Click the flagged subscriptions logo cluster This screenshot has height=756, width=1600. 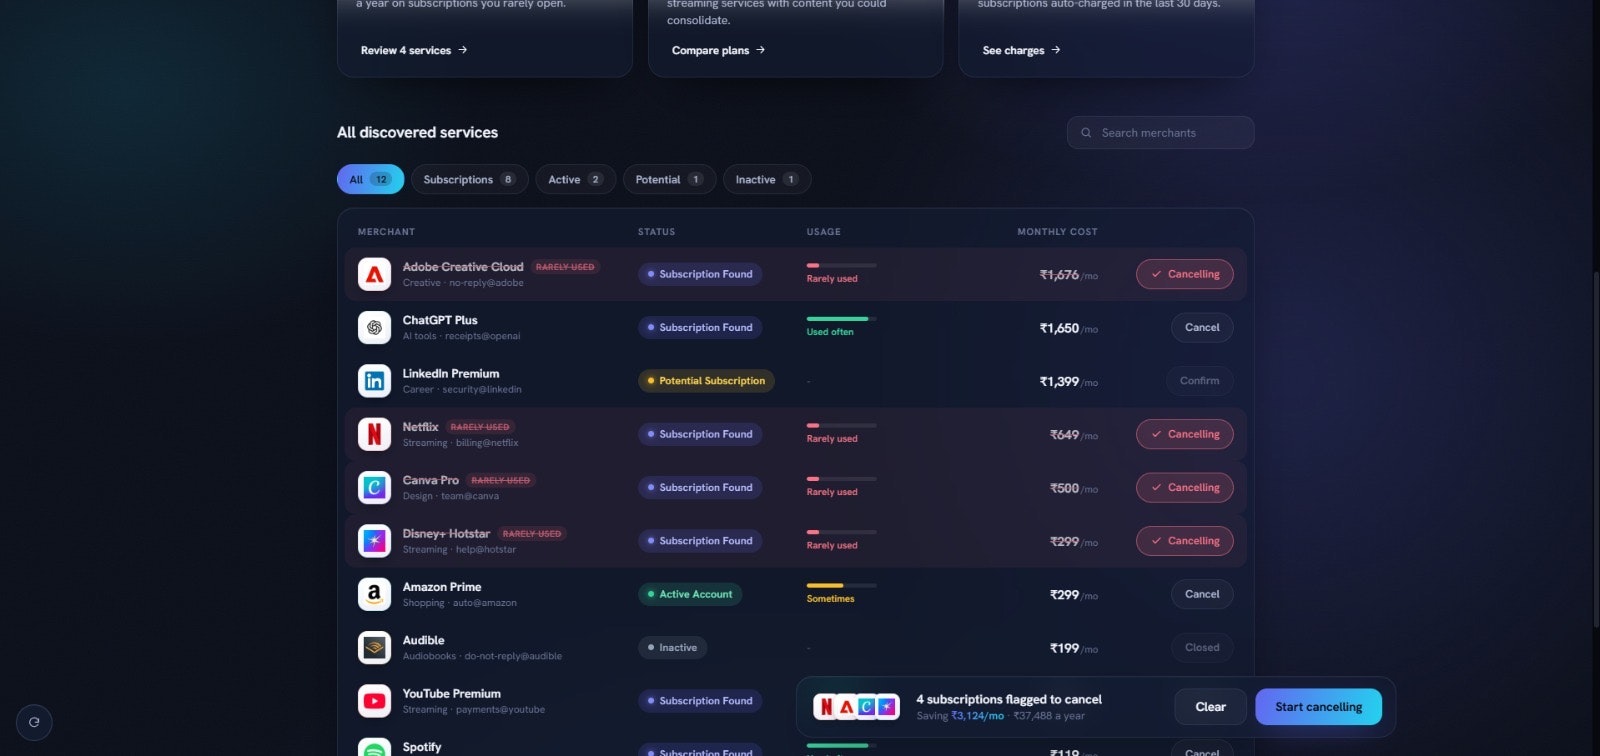856,707
